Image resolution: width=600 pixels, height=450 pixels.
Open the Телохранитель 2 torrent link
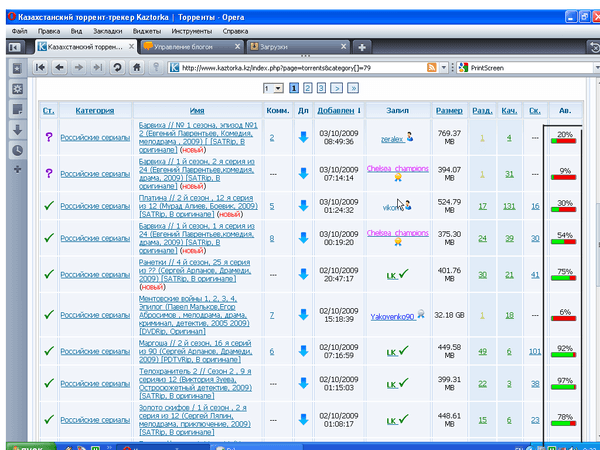click(x=196, y=383)
